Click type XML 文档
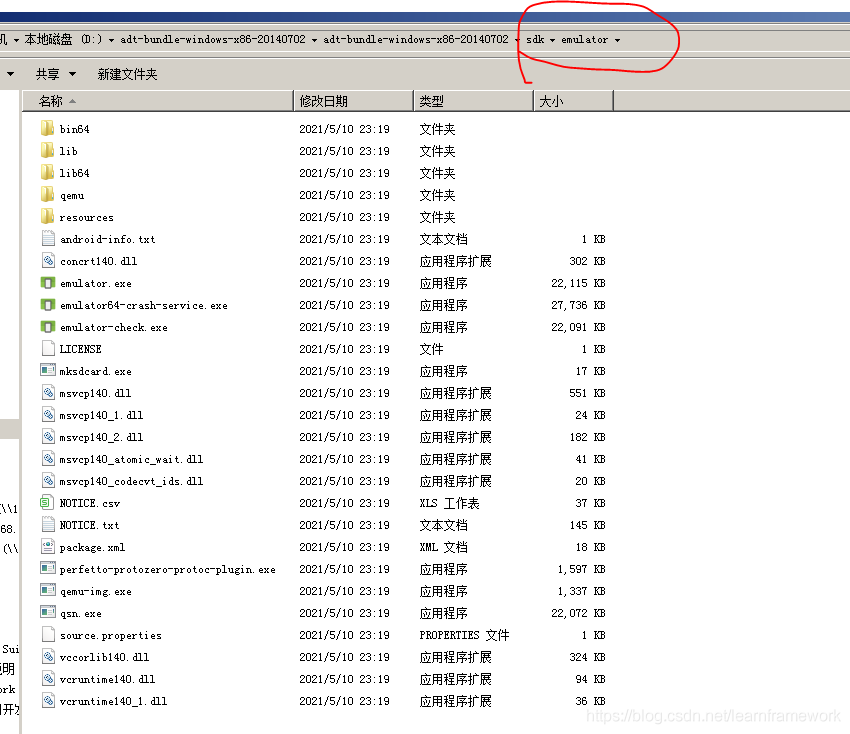The height and width of the screenshot is (734, 850). pyautogui.click(x=443, y=548)
